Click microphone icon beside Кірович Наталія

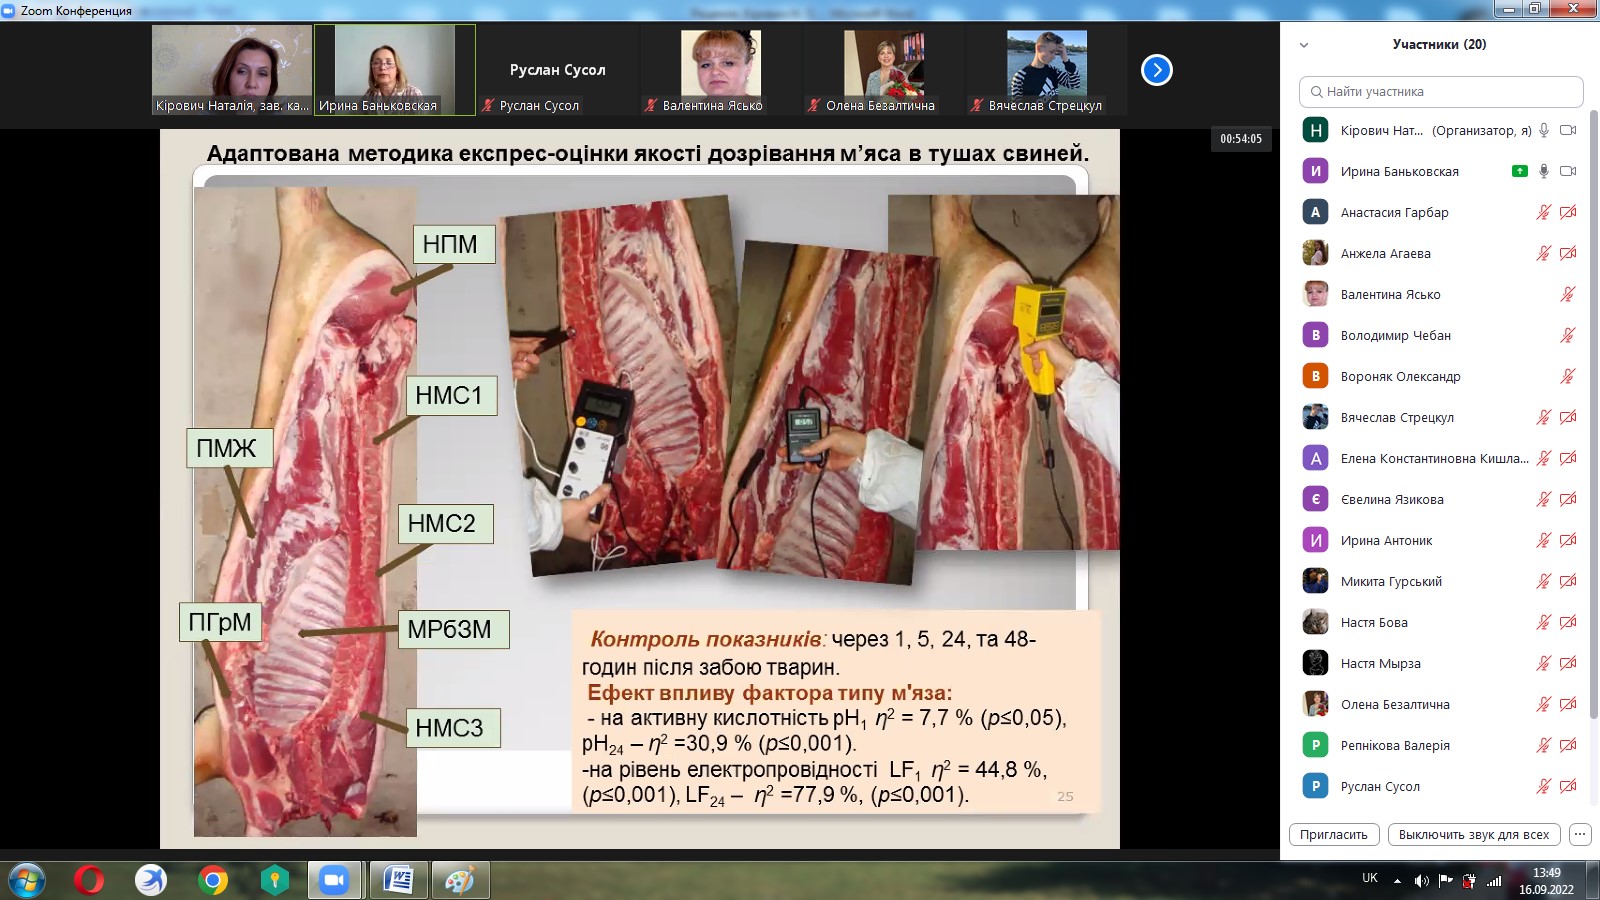(1544, 130)
